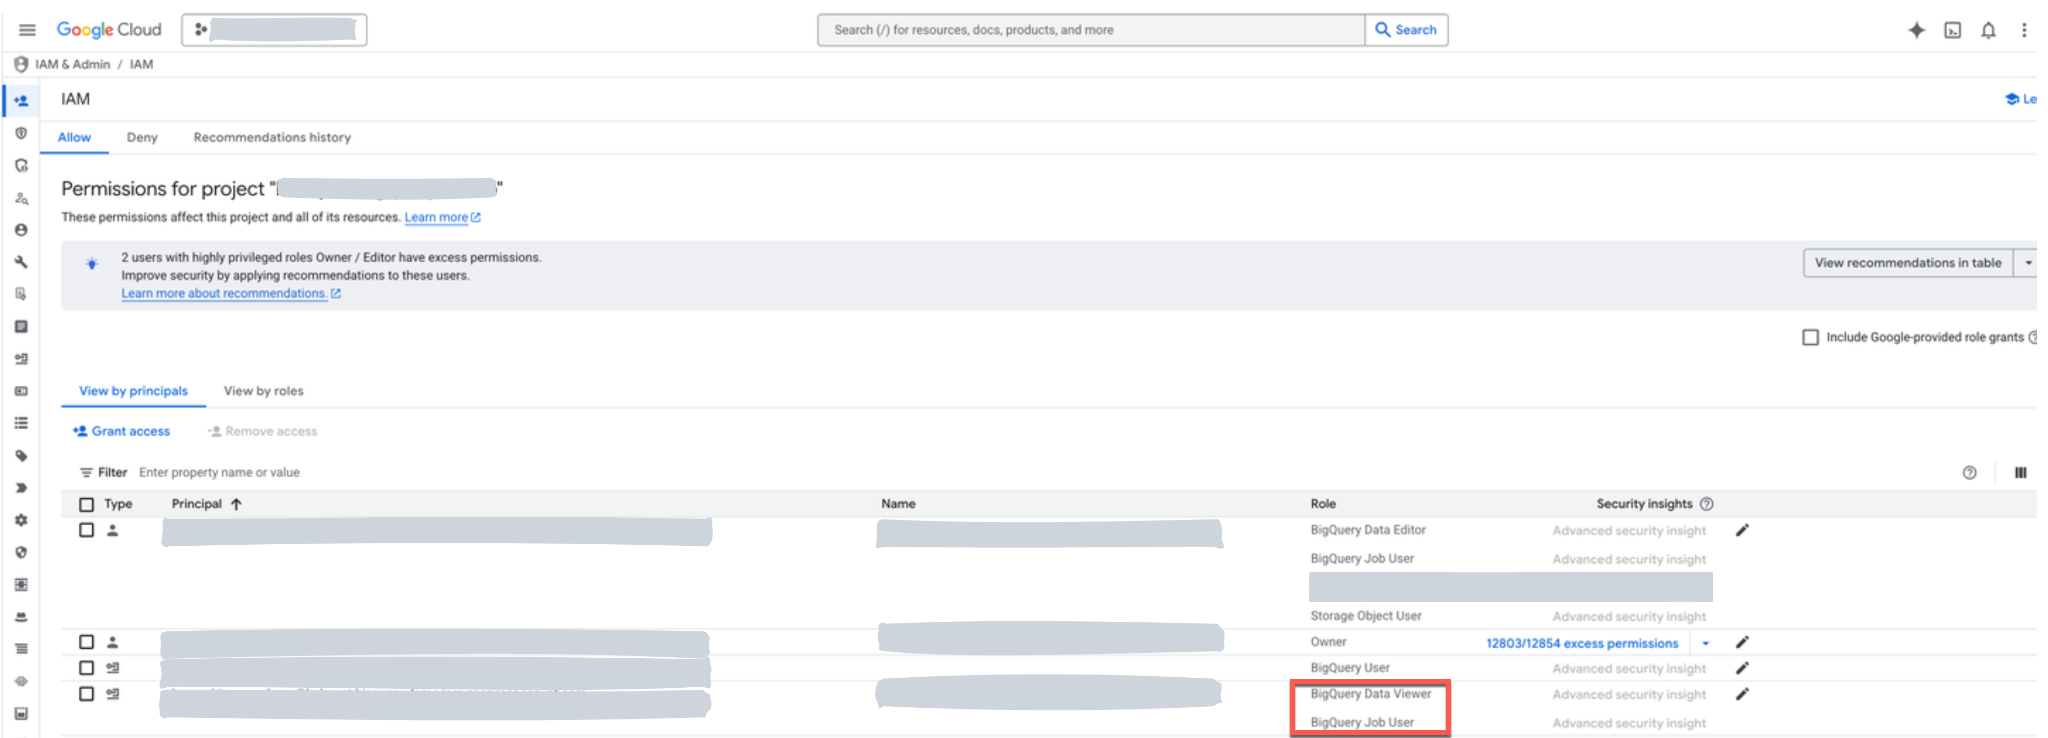Open Gemini AI sparkle assistant

[1916, 30]
